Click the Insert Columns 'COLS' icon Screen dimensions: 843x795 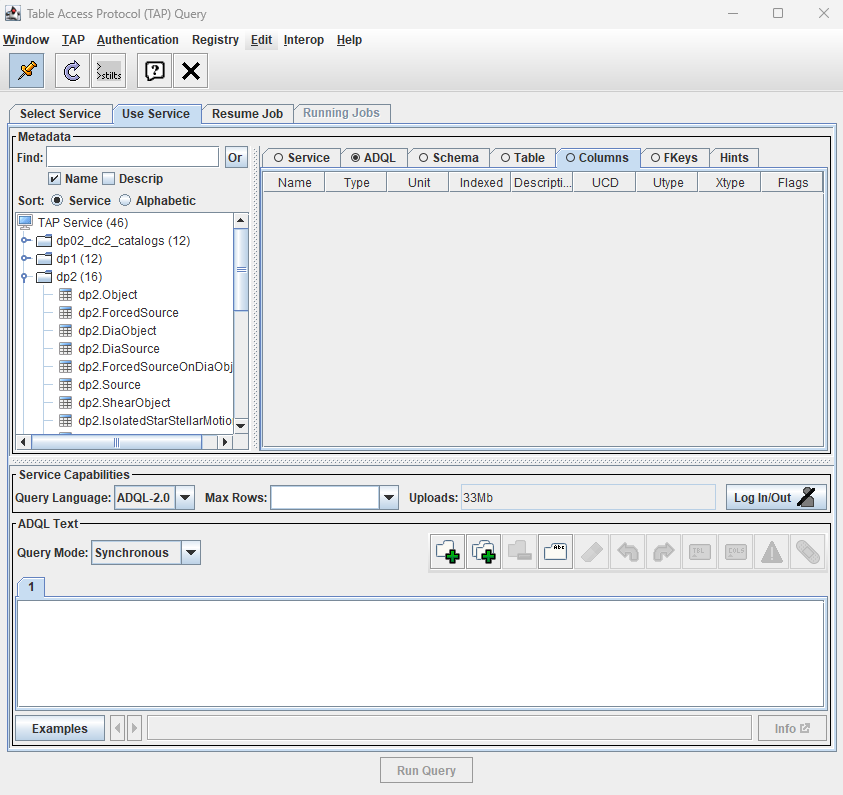coord(735,552)
